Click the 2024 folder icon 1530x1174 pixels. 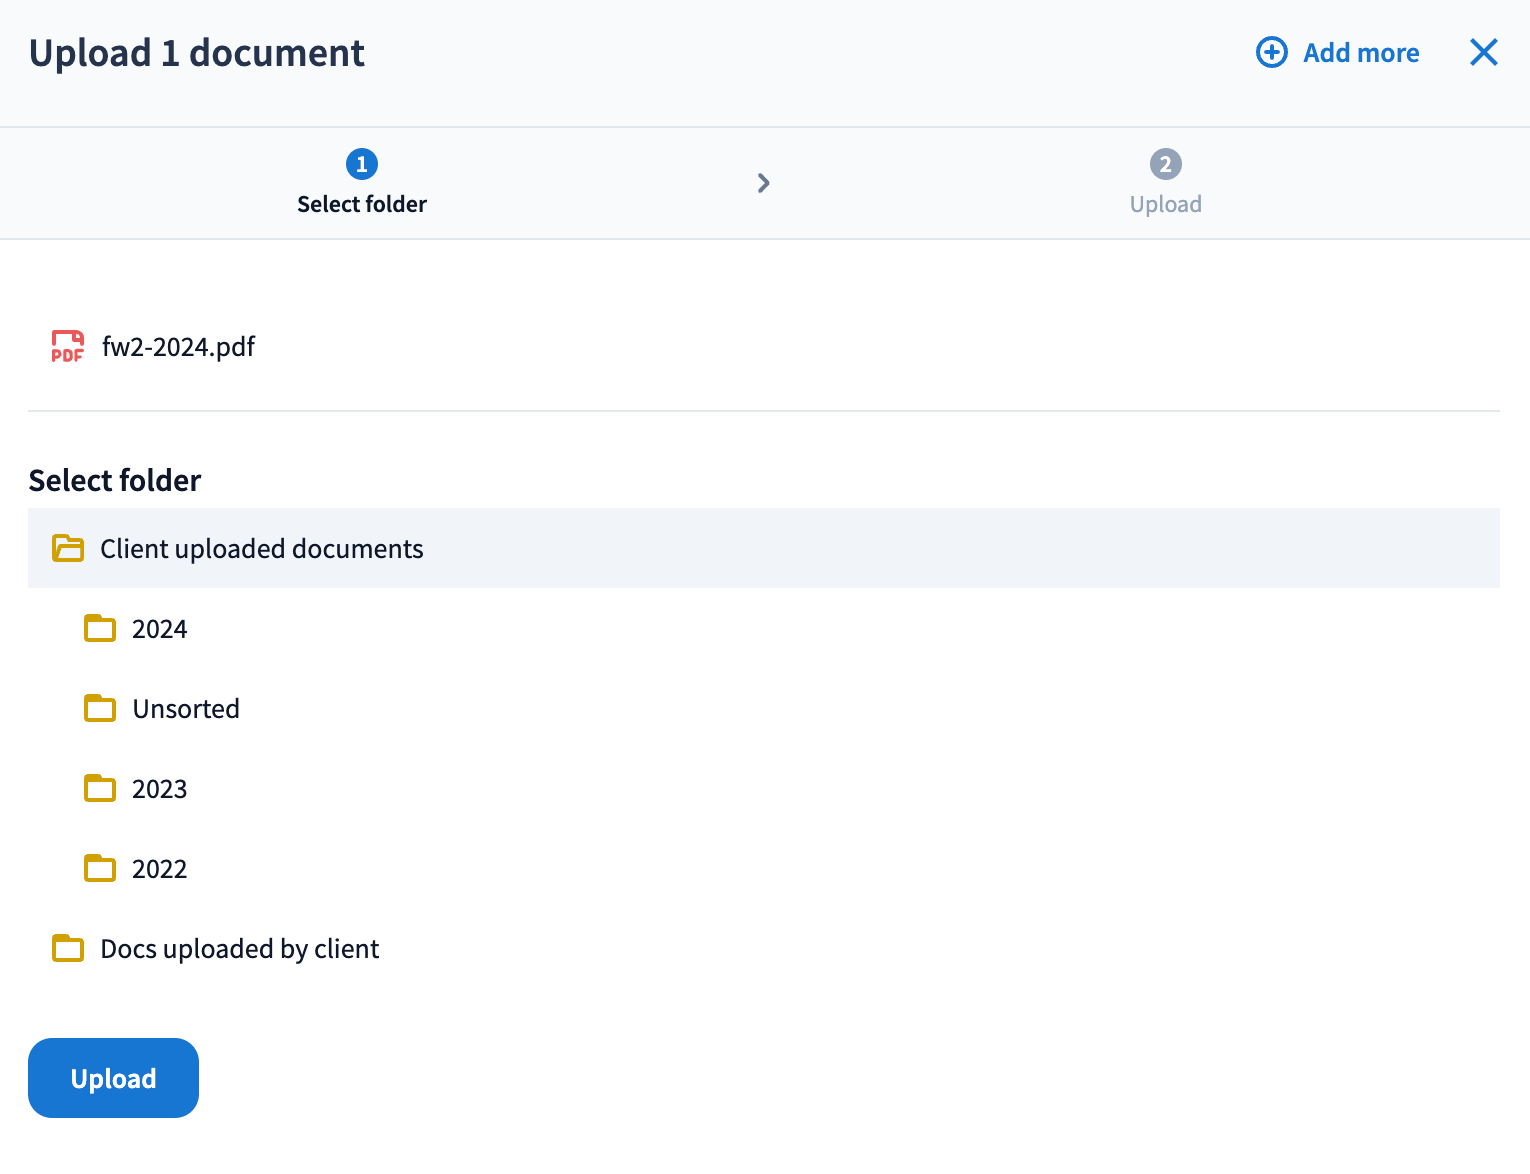(x=100, y=628)
